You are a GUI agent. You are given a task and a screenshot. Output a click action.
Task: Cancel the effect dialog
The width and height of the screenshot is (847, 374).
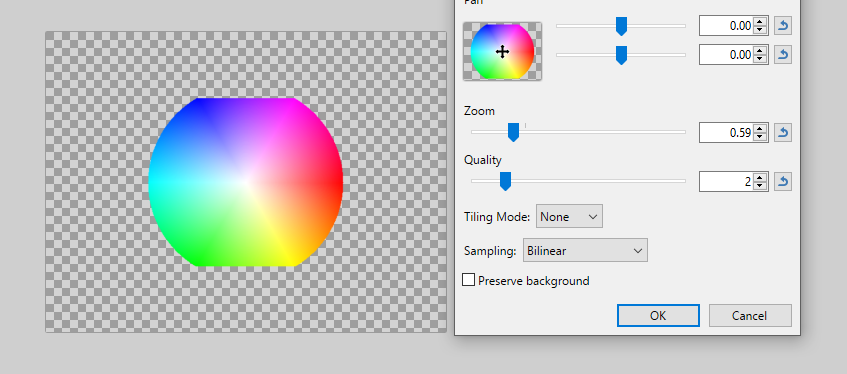[750, 316]
